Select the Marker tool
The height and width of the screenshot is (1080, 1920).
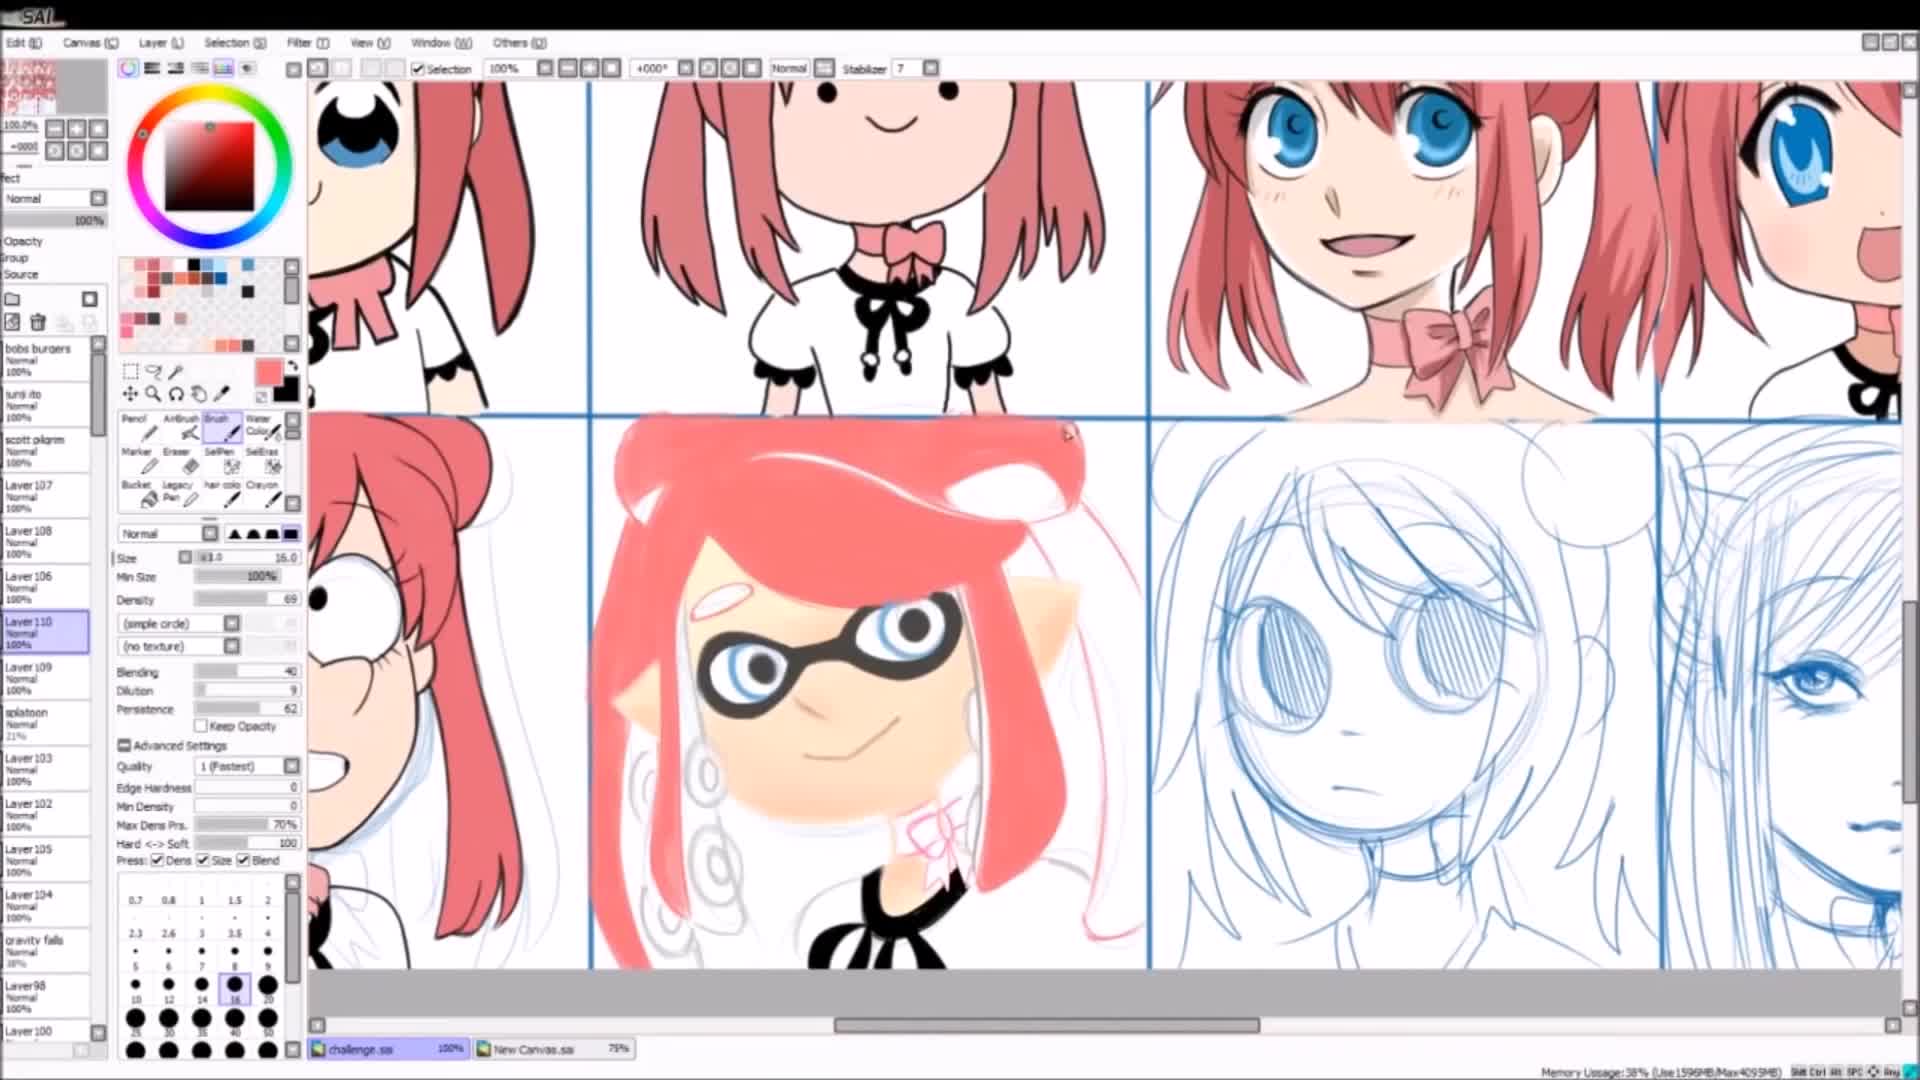pyautogui.click(x=138, y=461)
